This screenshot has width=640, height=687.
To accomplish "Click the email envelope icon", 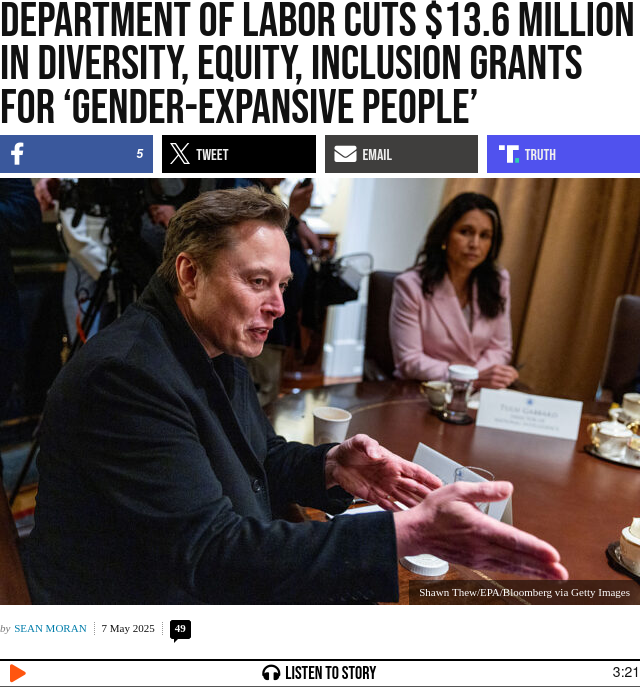I will (x=345, y=154).
